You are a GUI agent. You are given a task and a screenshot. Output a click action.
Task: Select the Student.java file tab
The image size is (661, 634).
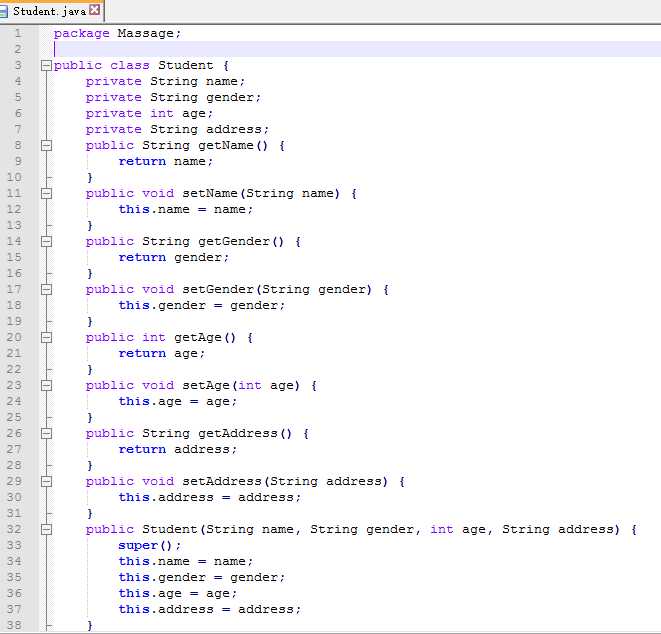pos(51,11)
